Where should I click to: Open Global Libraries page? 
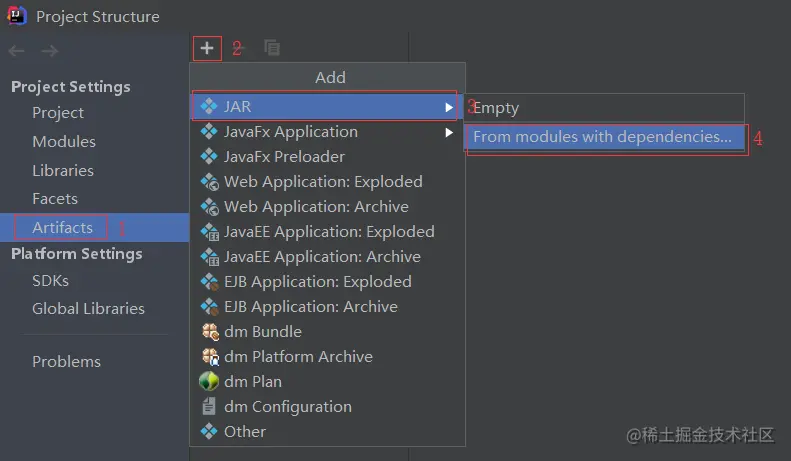tap(88, 309)
